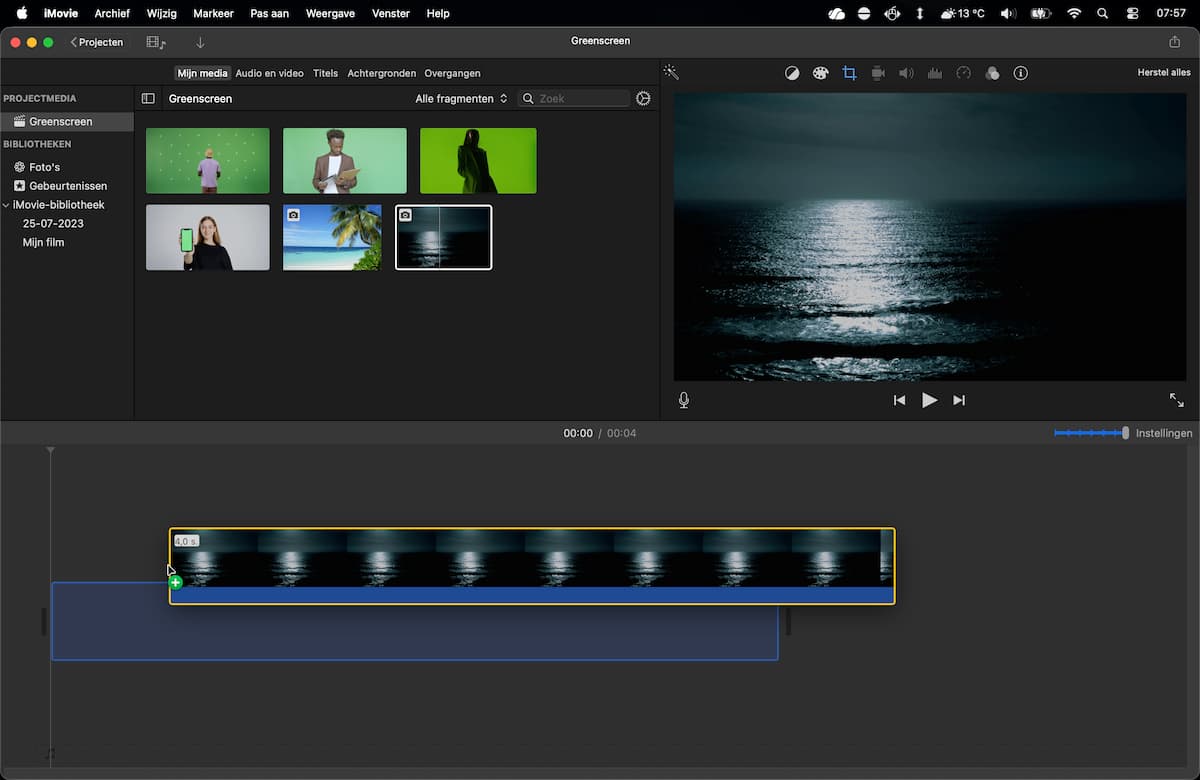1200x780 pixels.
Task: Show clip information icon
Action: click(1021, 73)
